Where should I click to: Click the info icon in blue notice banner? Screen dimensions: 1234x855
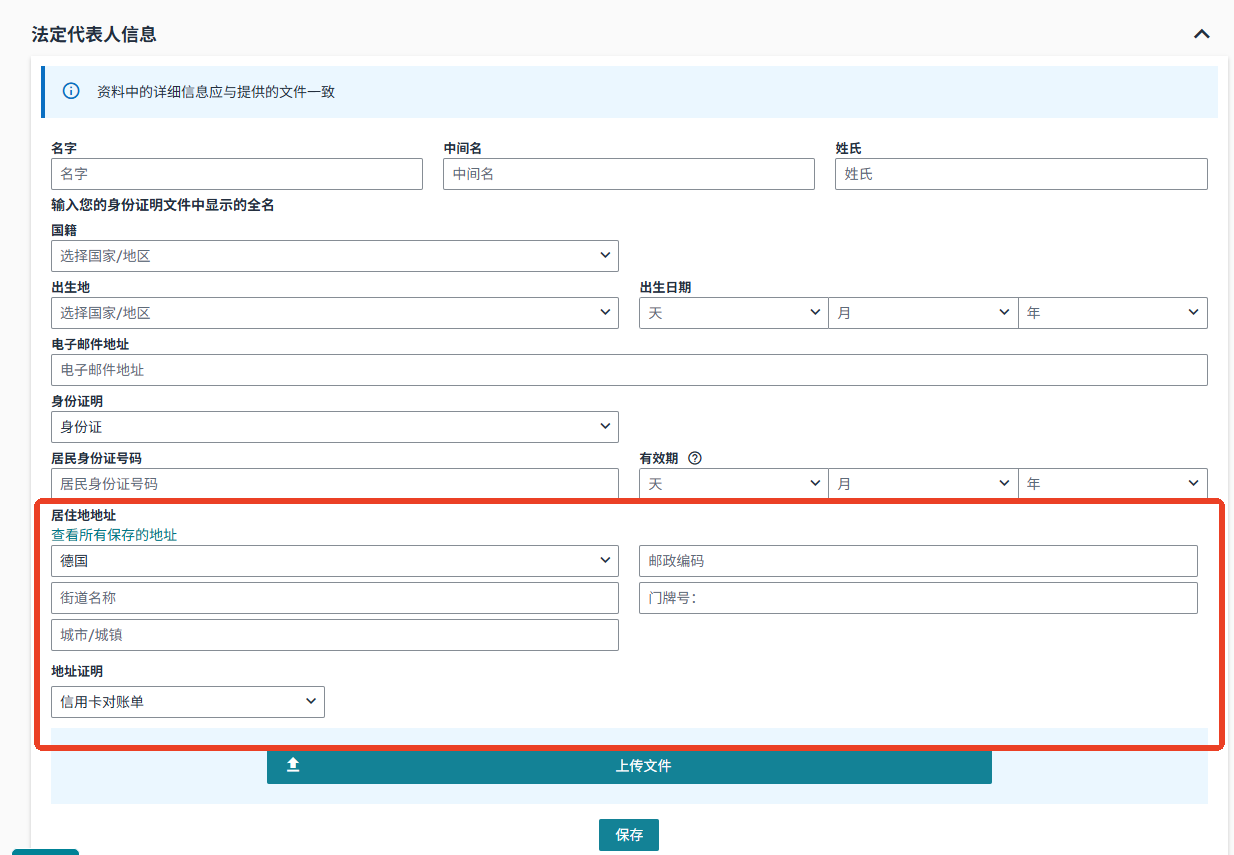pos(71,92)
